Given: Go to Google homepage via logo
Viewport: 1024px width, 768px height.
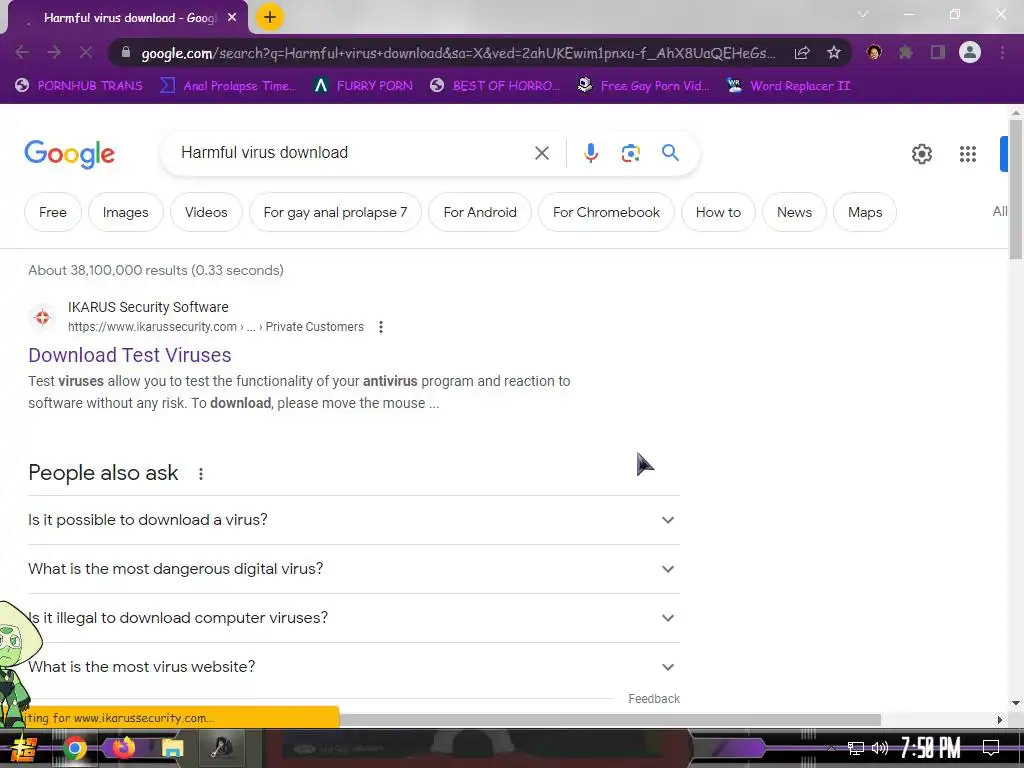Looking at the screenshot, I should point(70,154).
